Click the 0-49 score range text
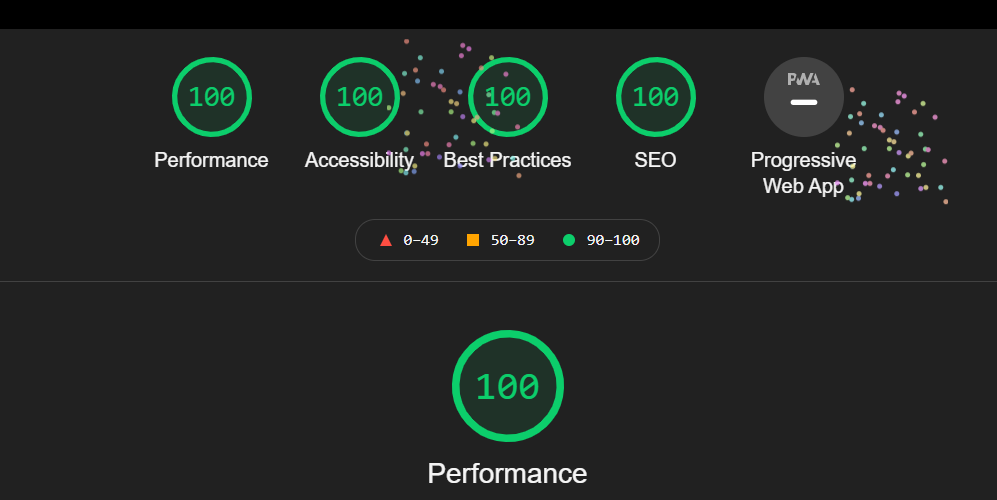Image resolution: width=997 pixels, height=500 pixels. (420, 240)
